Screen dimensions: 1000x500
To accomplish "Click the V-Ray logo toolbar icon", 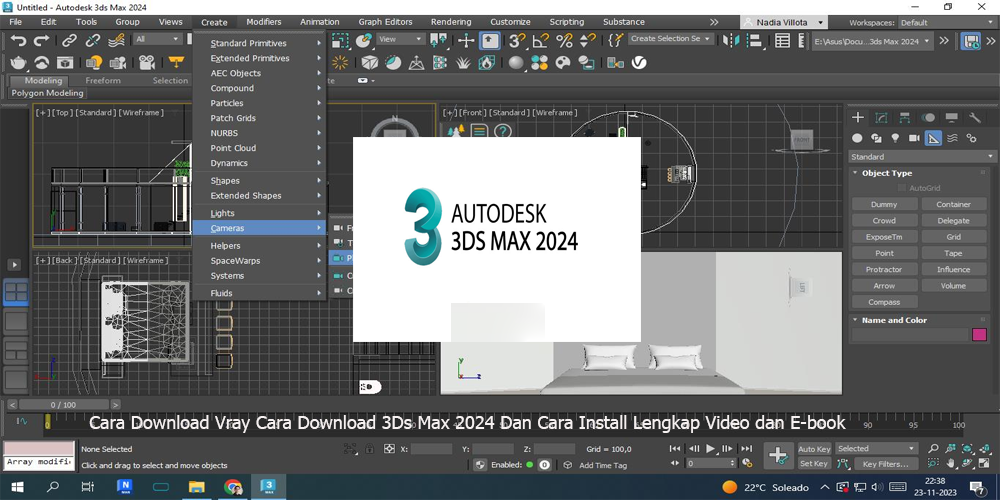I will coord(639,62).
